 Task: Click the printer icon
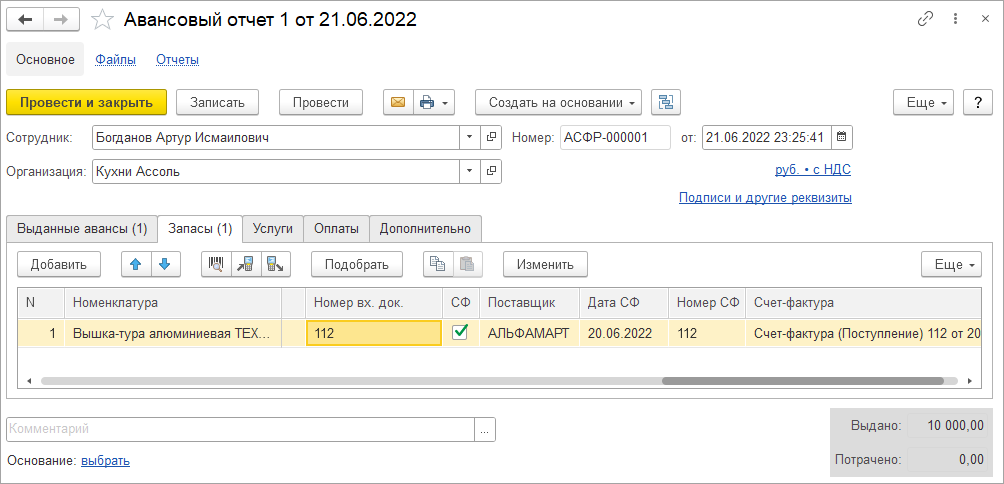pyautogui.click(x=427, y=102)
